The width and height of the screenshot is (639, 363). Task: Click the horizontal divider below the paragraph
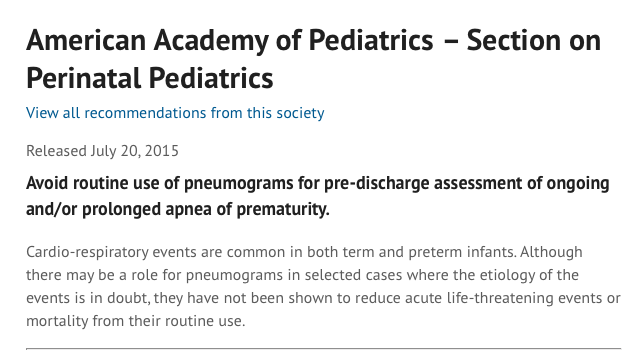click(x=324, y=349)
